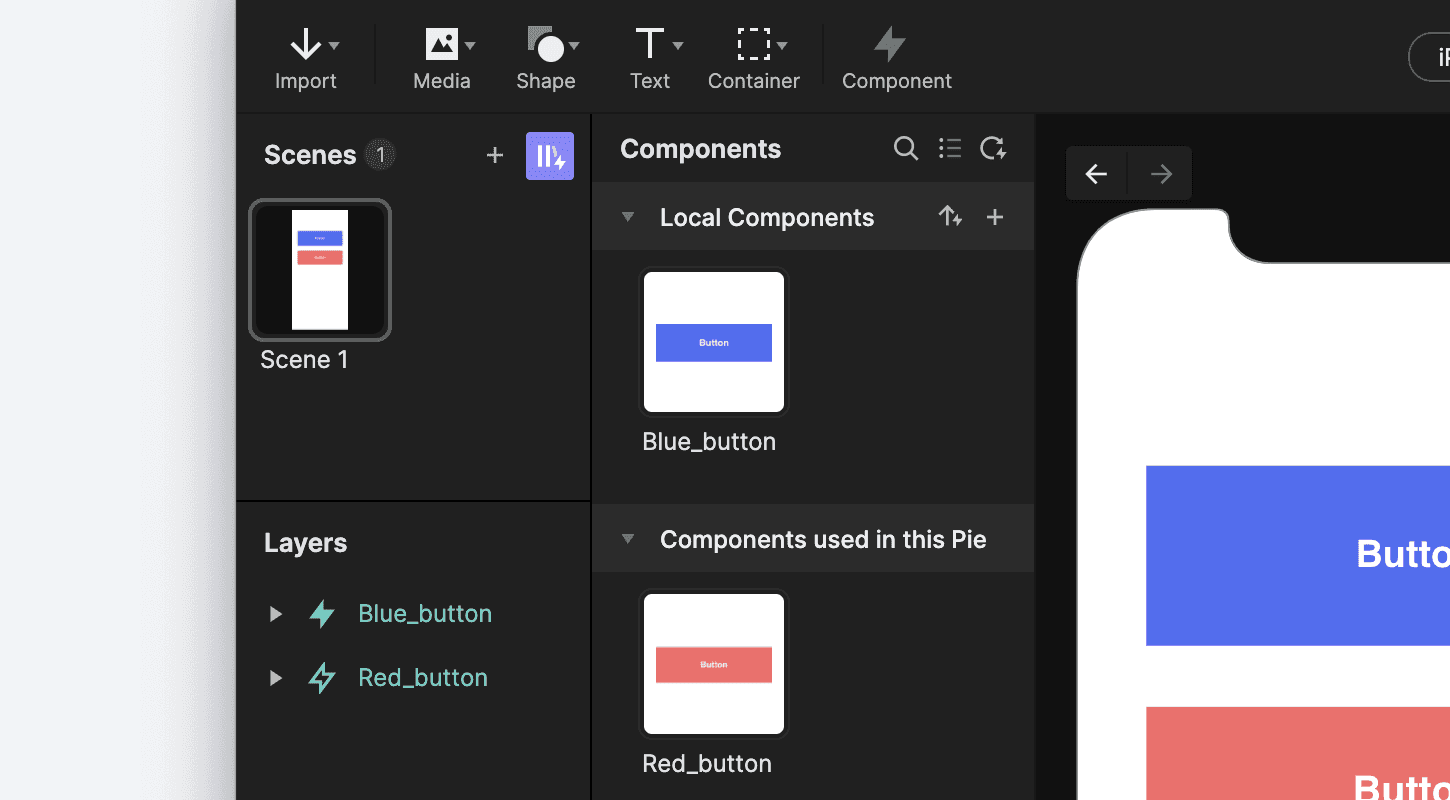Toggle the purple interaction panel button
Screen dimensions: 1450x800
(x=549, y=156)
